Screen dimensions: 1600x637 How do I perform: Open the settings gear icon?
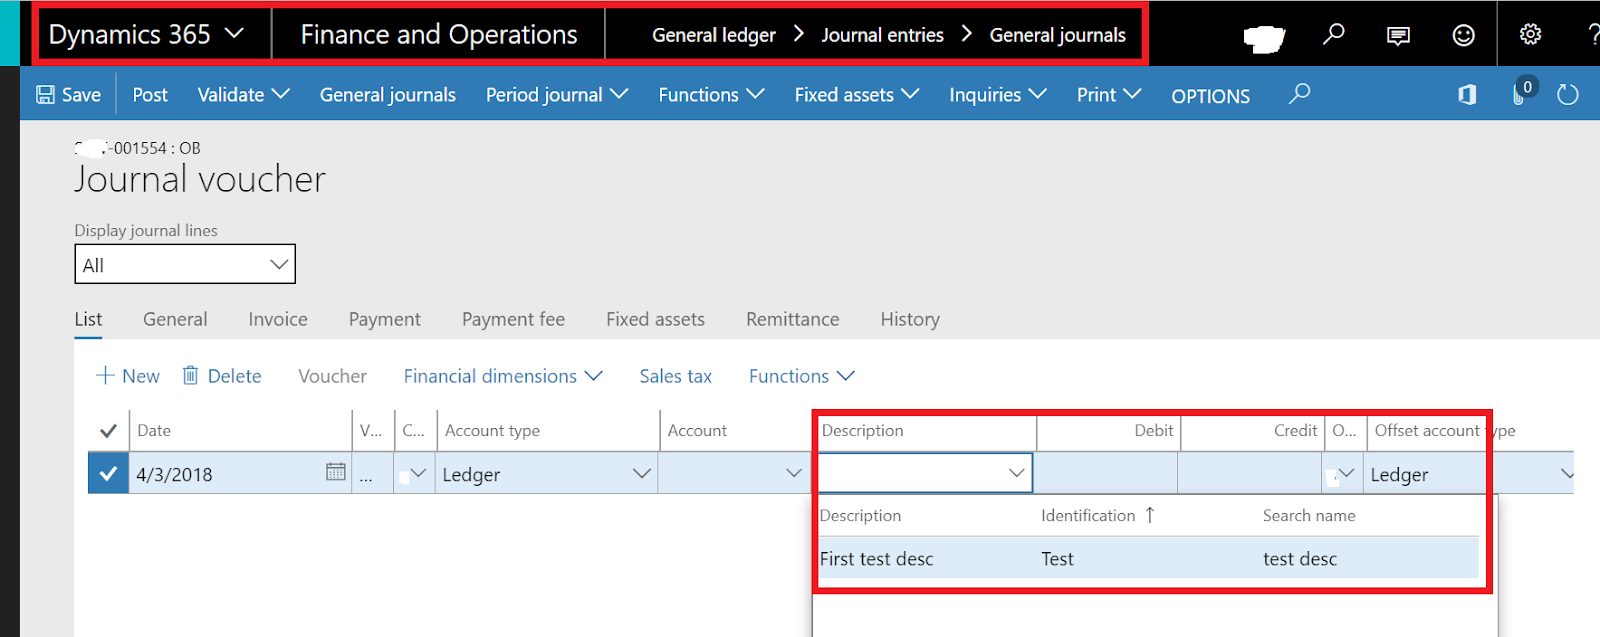(1530, 35)
